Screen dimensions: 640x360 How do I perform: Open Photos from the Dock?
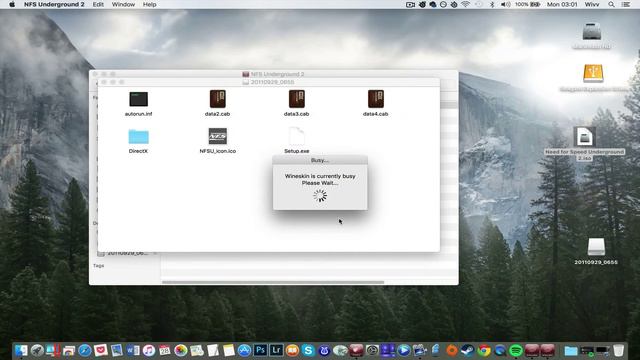point(180,350)
